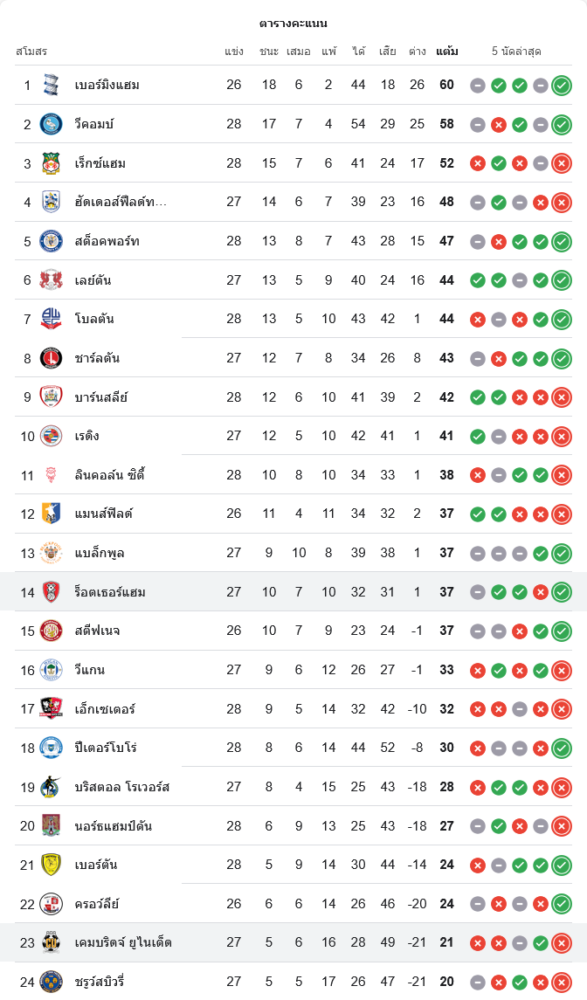The width and height of the screenshot is (587, 1000).
Task: Click the Rotherham crest in highlighted row 14
Action: [51, 592]
